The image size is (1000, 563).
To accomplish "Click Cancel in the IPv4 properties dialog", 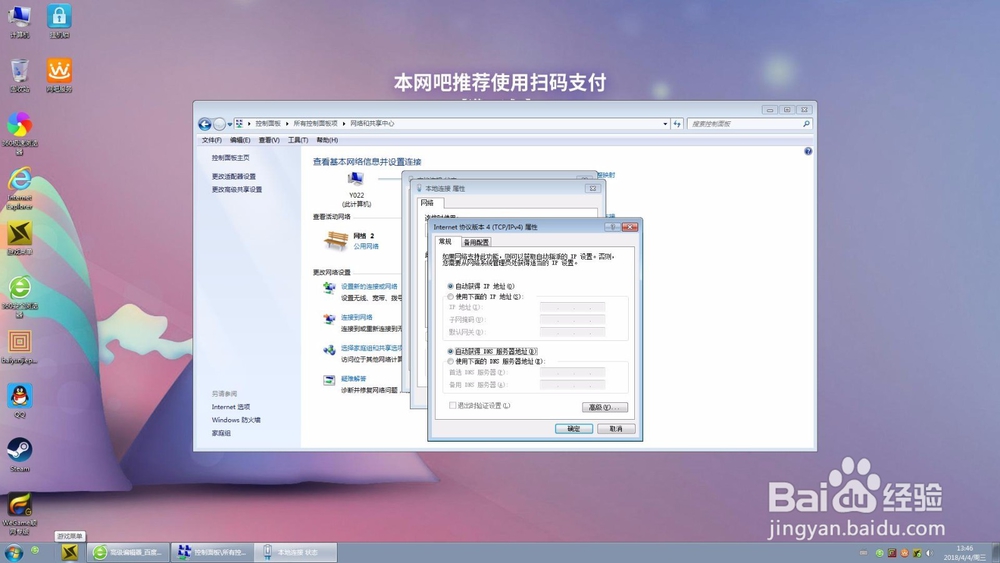I will (x=616, y=428).
